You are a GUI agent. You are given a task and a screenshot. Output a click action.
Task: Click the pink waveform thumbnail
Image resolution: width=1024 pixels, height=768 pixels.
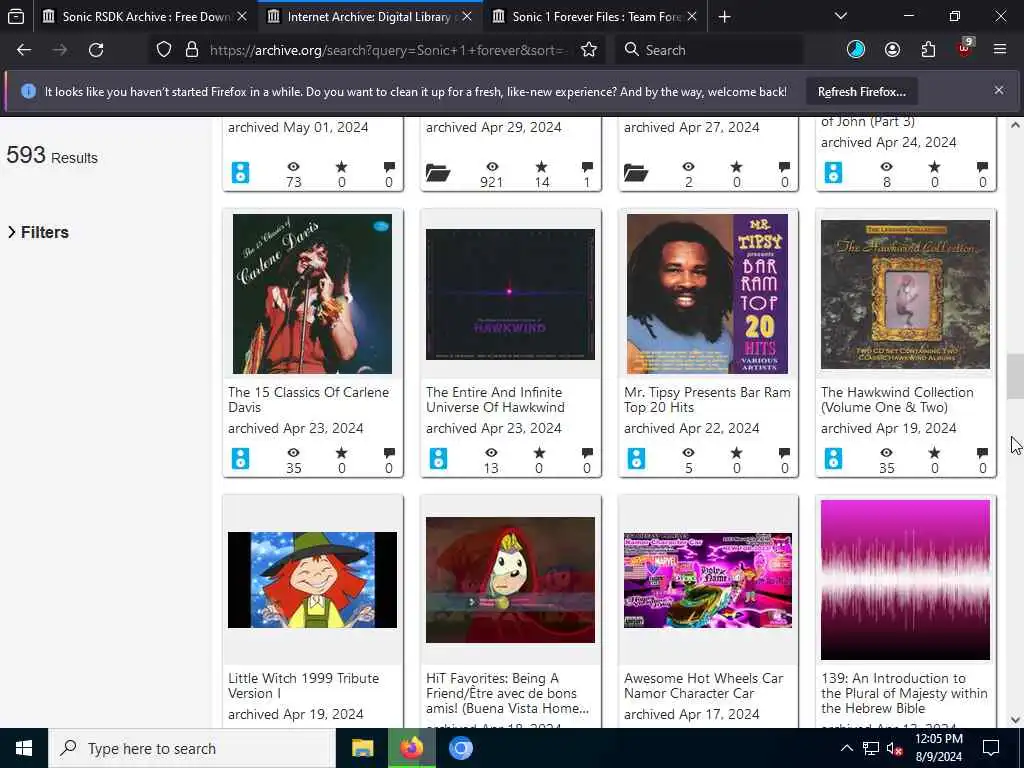click(x=905, y=580)
